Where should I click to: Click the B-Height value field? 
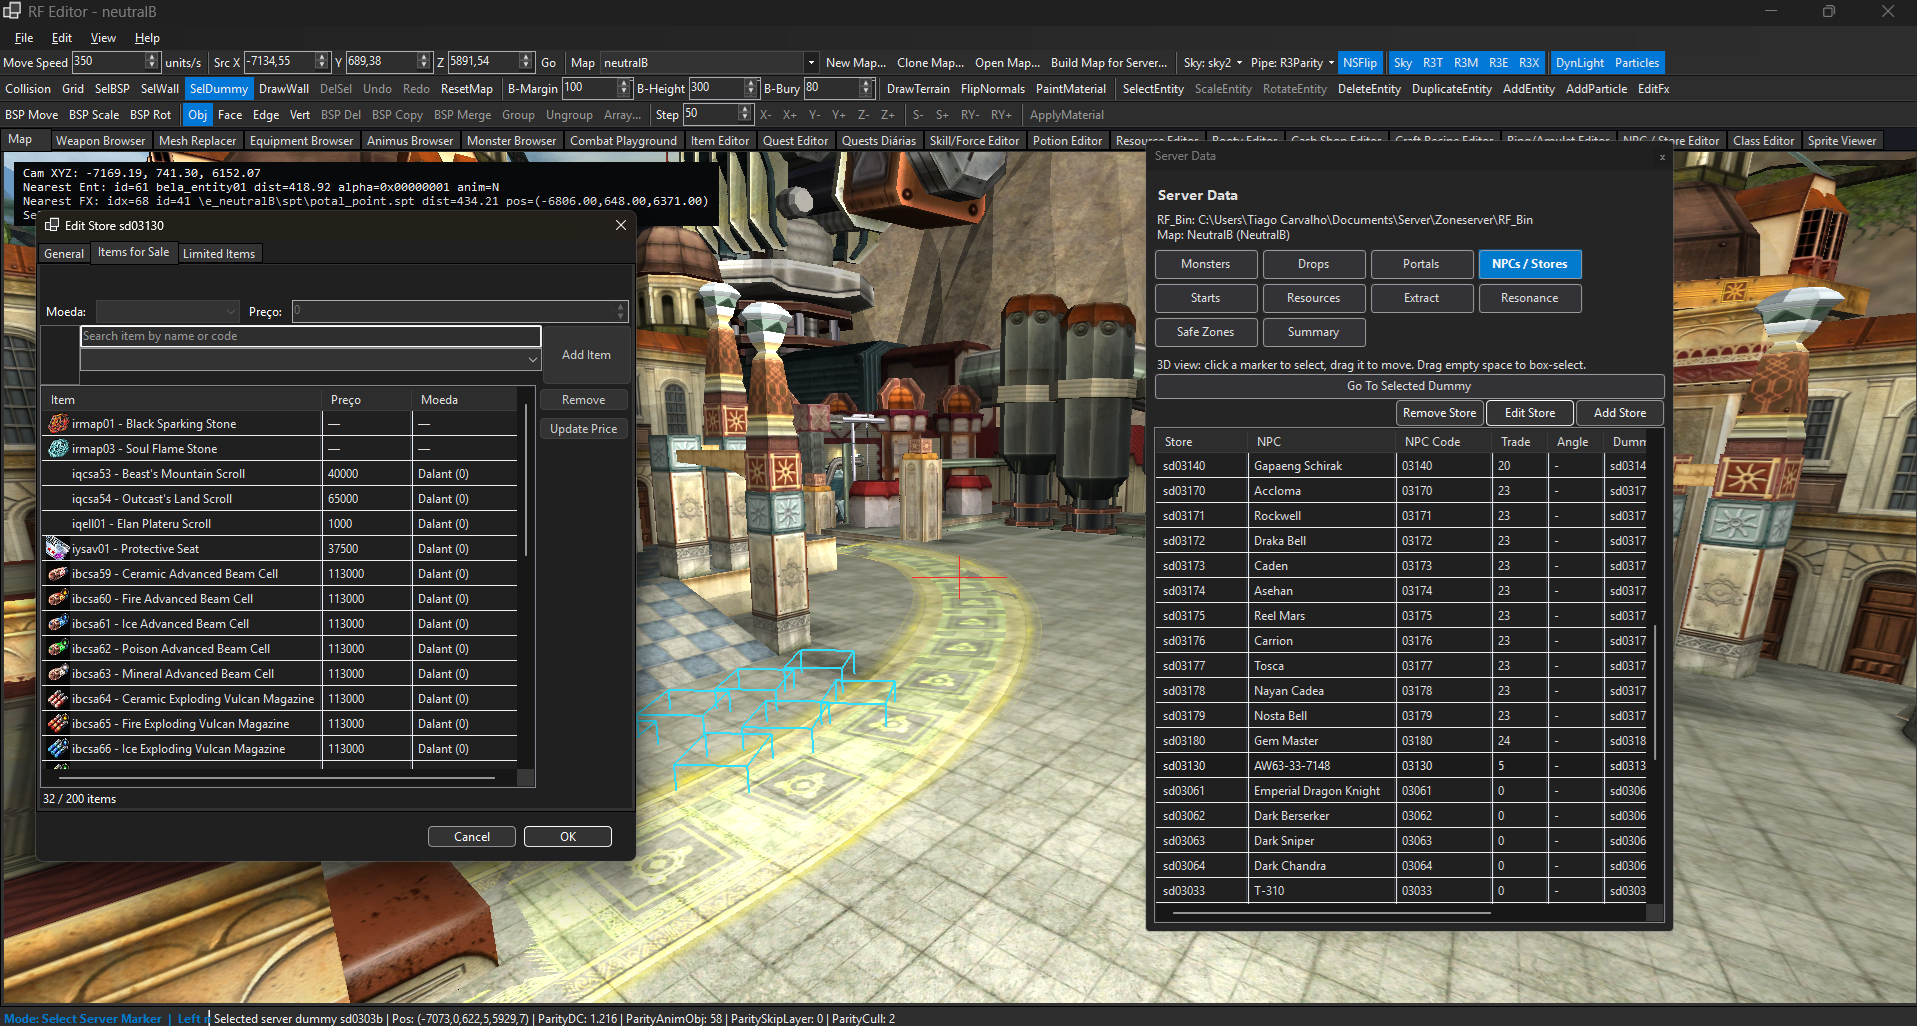tap(716, 88)
